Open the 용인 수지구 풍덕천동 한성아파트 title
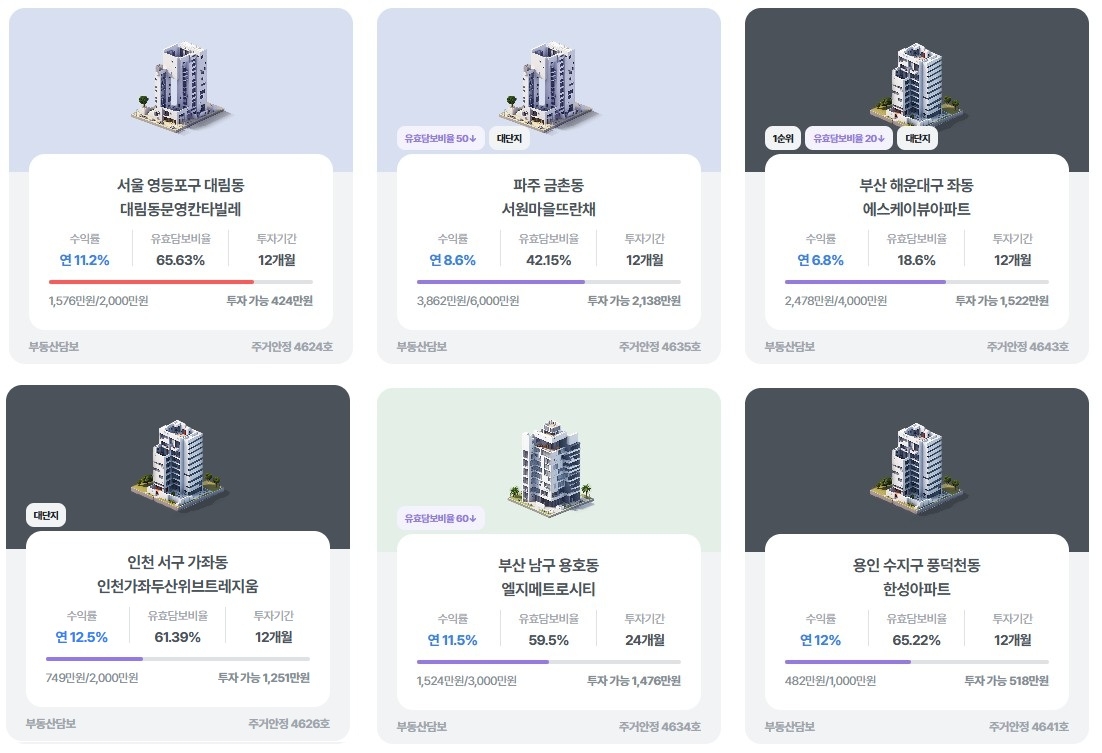1102x753 pixels. [916, 577]
